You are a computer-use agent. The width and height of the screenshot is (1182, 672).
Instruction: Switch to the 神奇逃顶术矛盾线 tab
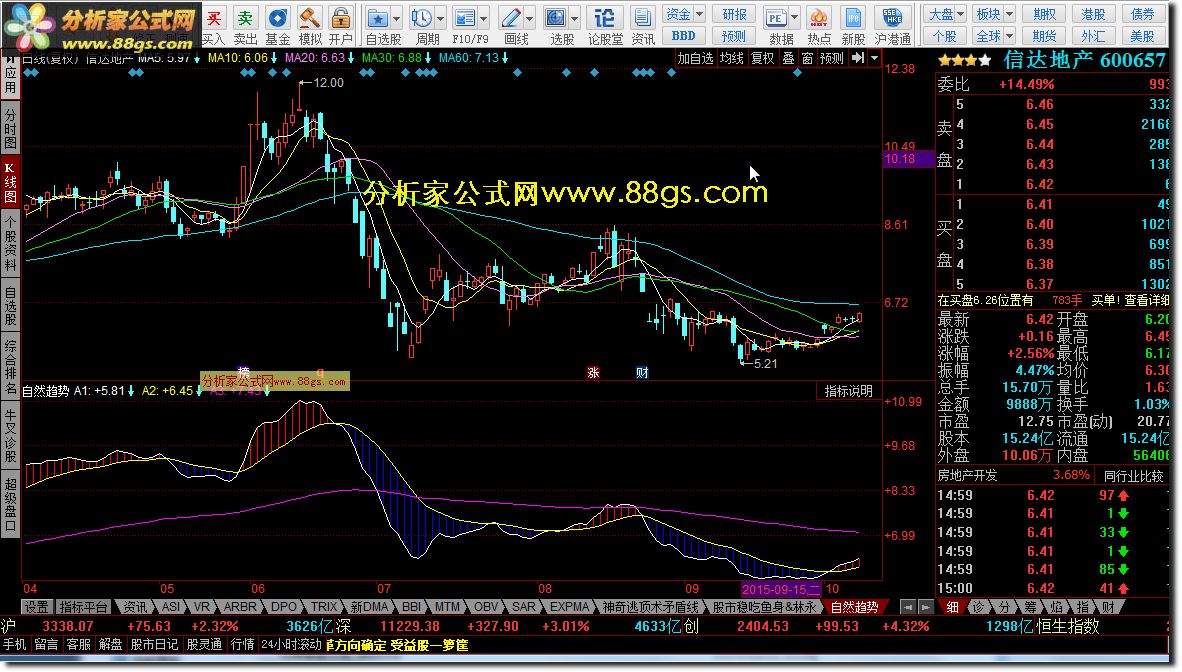point(651,607)
